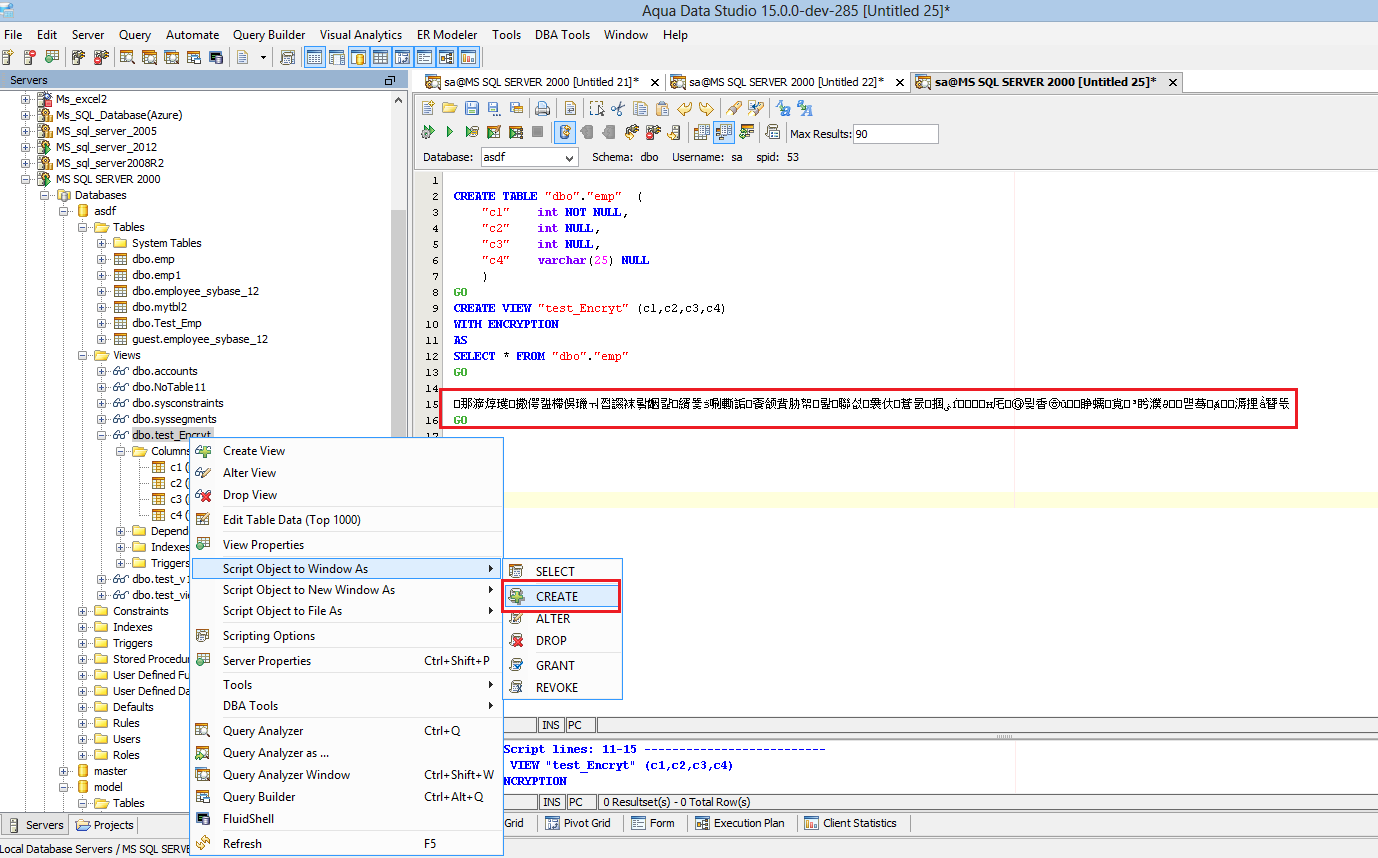Click the highlighter marker icon in editor toolbar

coord(734,108)
